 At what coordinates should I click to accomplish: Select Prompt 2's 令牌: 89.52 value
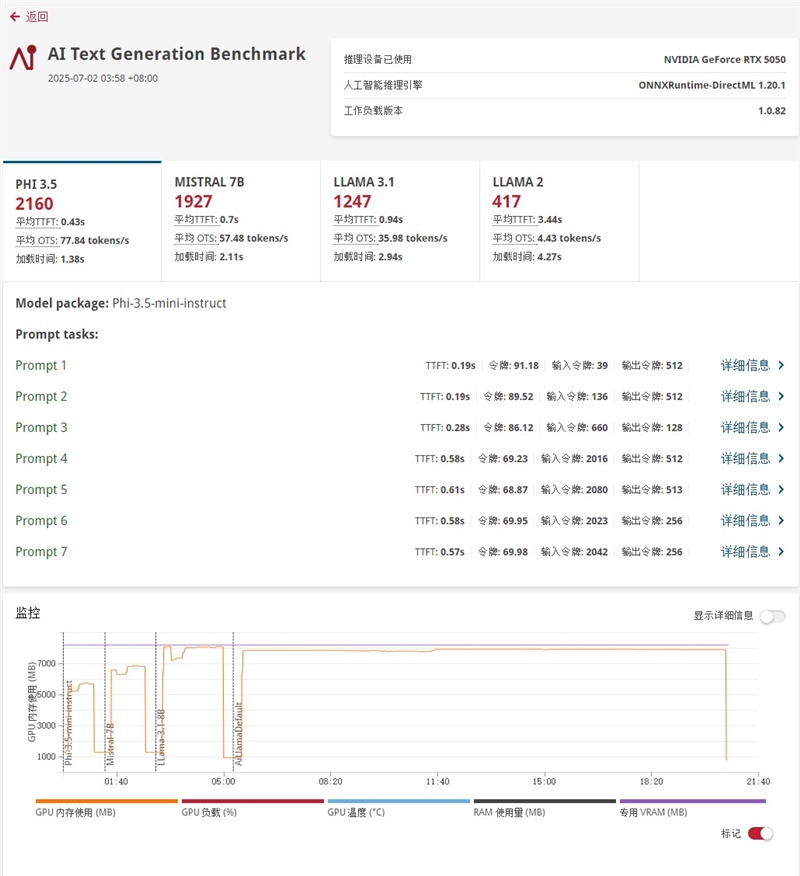508,397
